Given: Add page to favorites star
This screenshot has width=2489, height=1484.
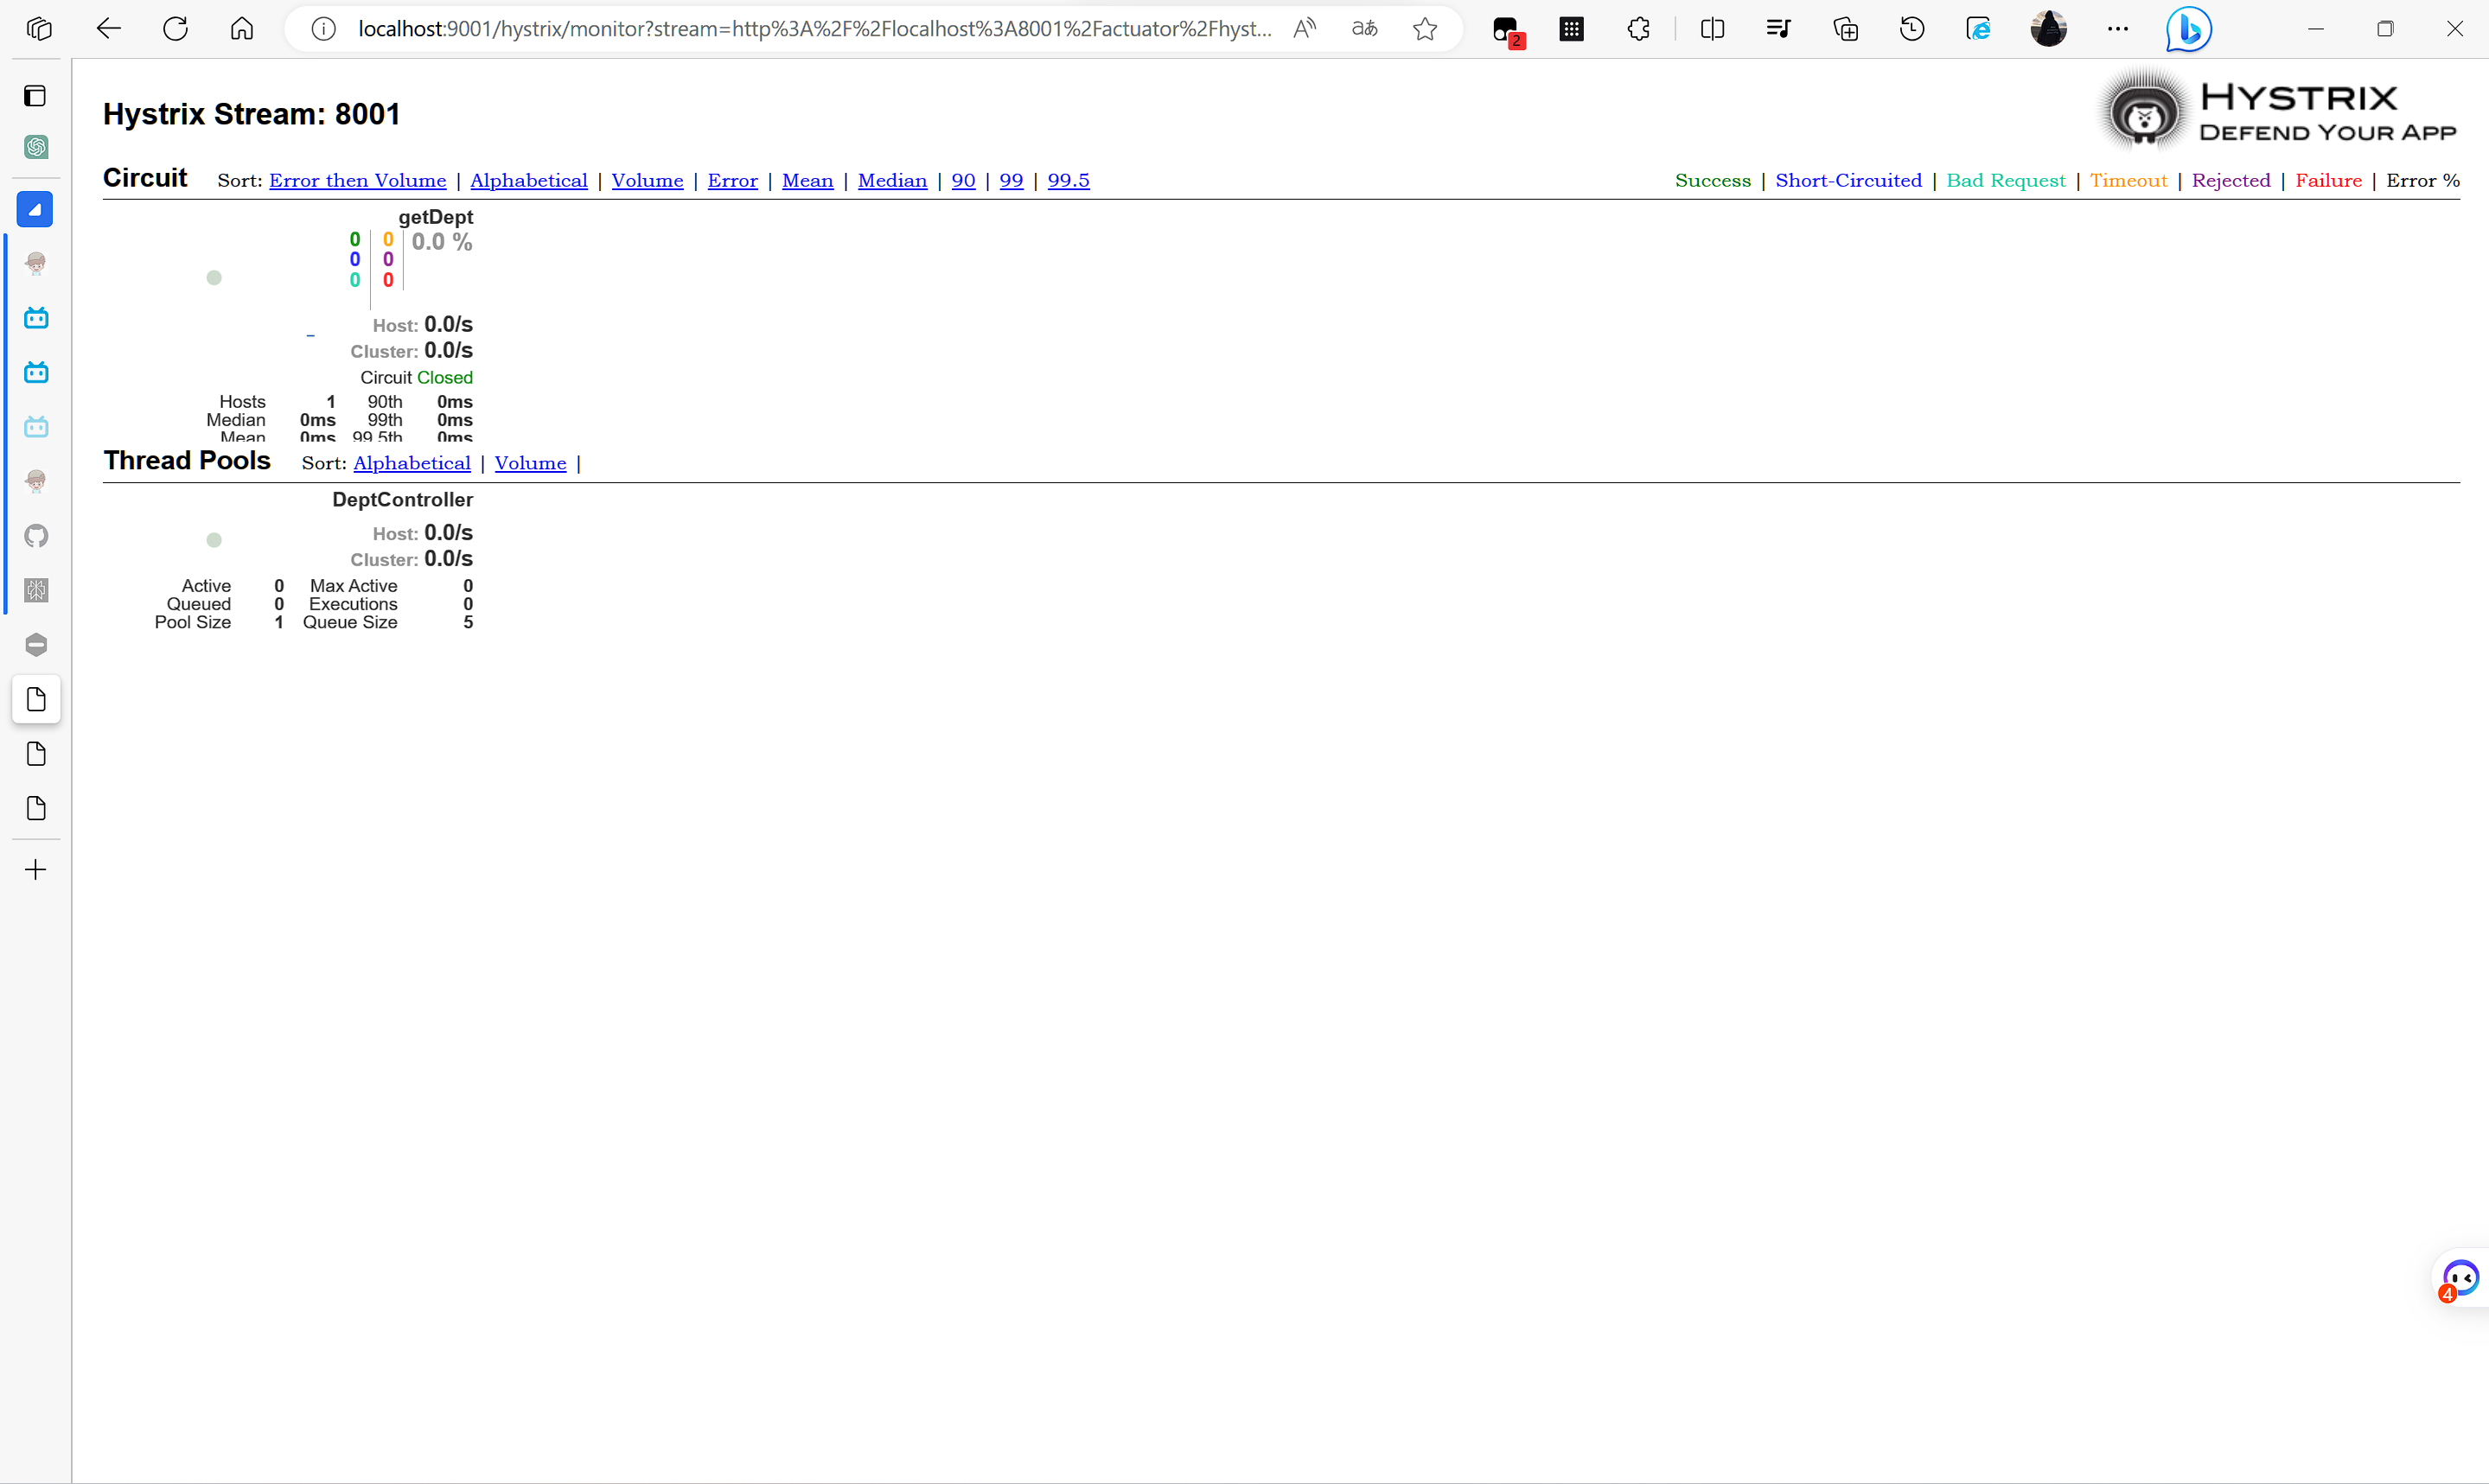Looking at the screenshot, I should click(1425, 29).
